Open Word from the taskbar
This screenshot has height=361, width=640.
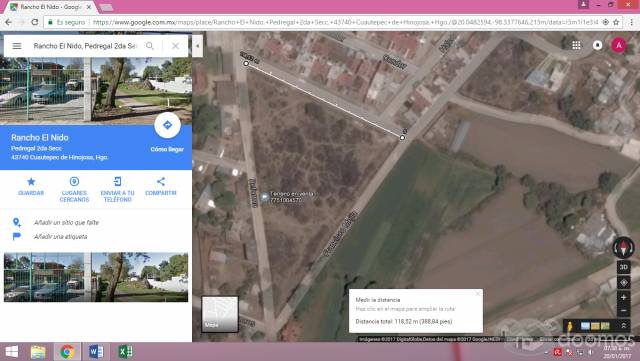coord(96,352)
